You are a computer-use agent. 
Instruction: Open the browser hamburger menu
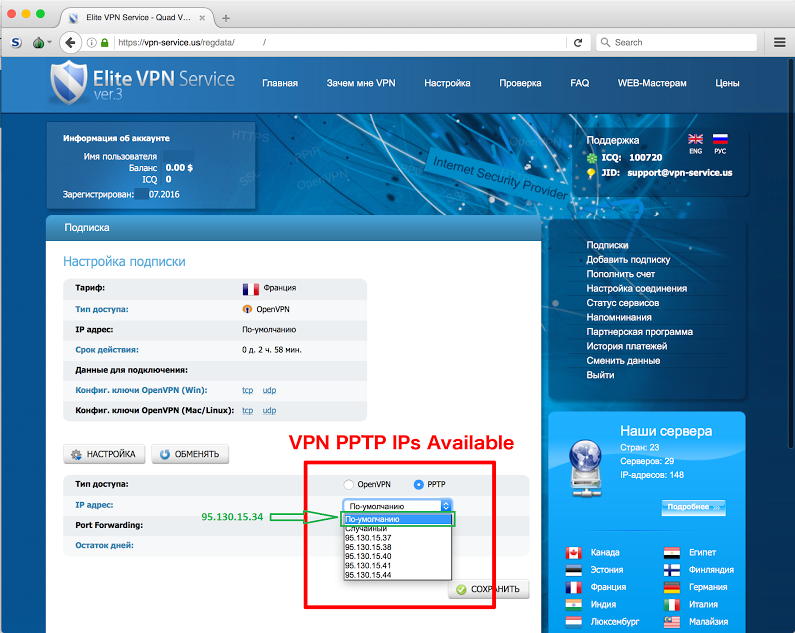click(x=780, y=43)
